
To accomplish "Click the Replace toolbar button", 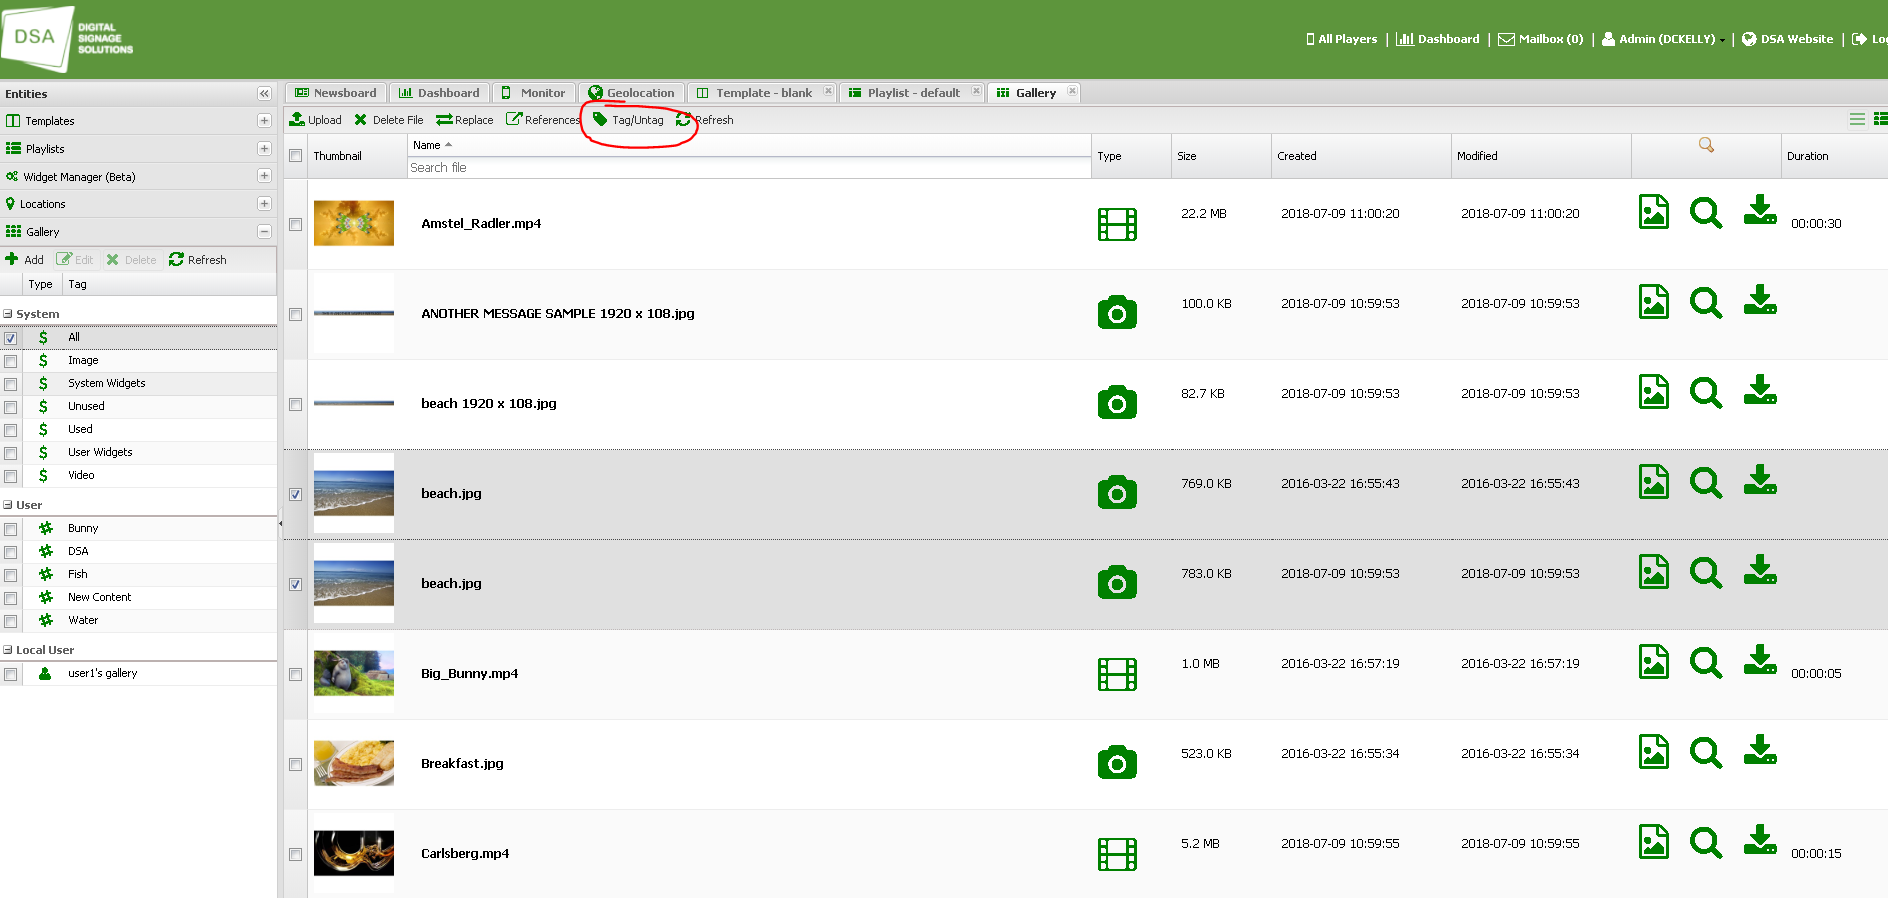I will [465, 120].
